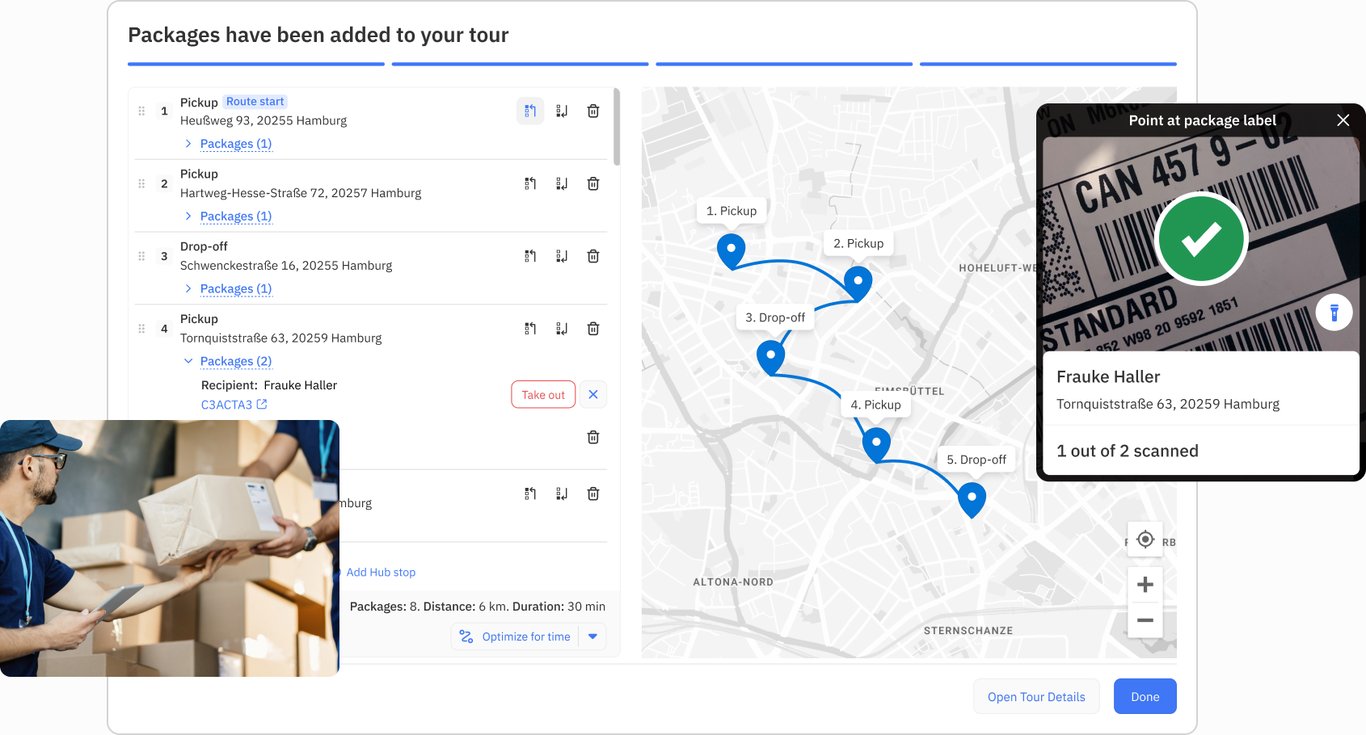
Task: Set Schwenckestraße 16 as route start
Action: click(x=530, y=256)
